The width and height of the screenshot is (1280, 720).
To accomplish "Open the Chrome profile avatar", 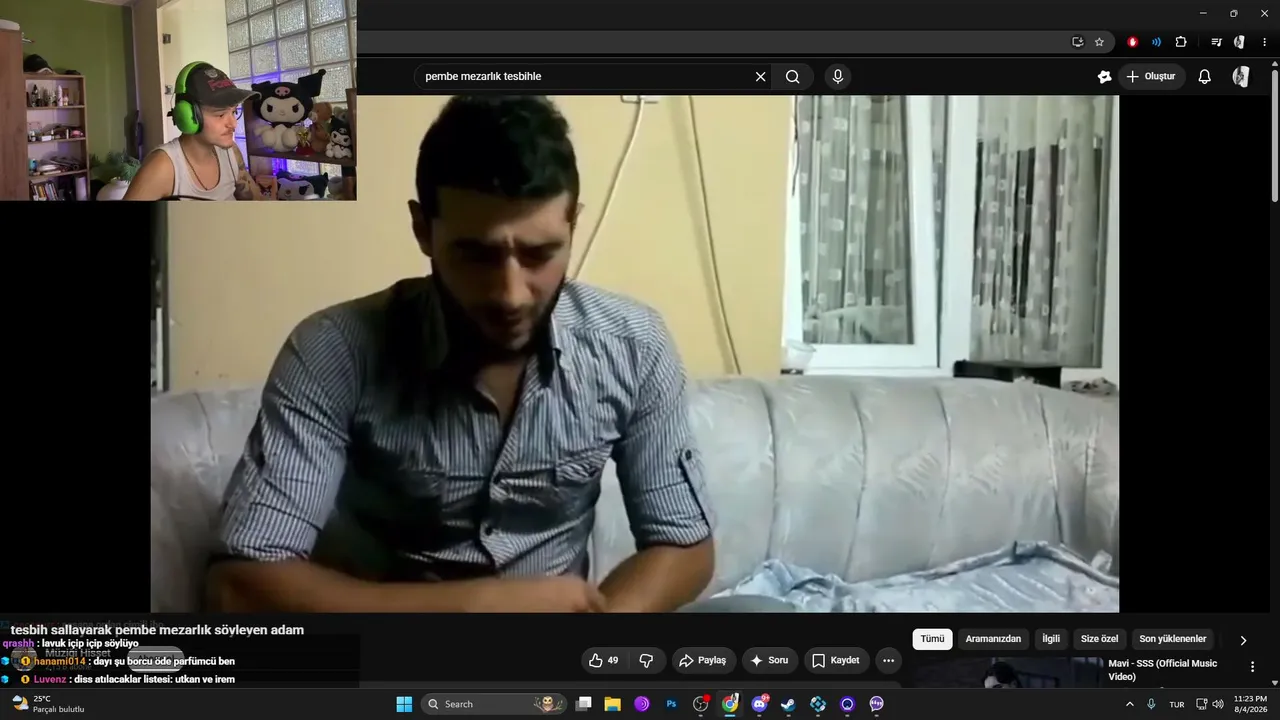I will tap(1240, 42).
